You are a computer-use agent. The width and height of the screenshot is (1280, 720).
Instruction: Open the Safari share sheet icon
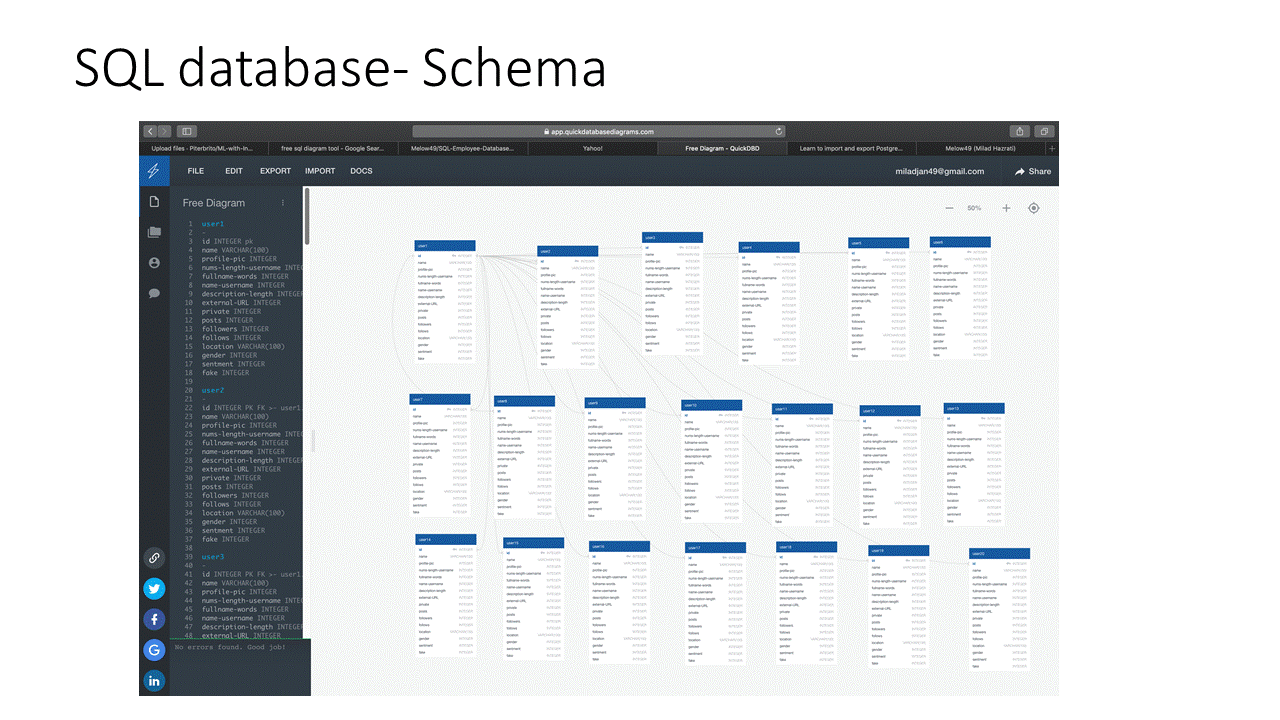(x=1019, y=131)
